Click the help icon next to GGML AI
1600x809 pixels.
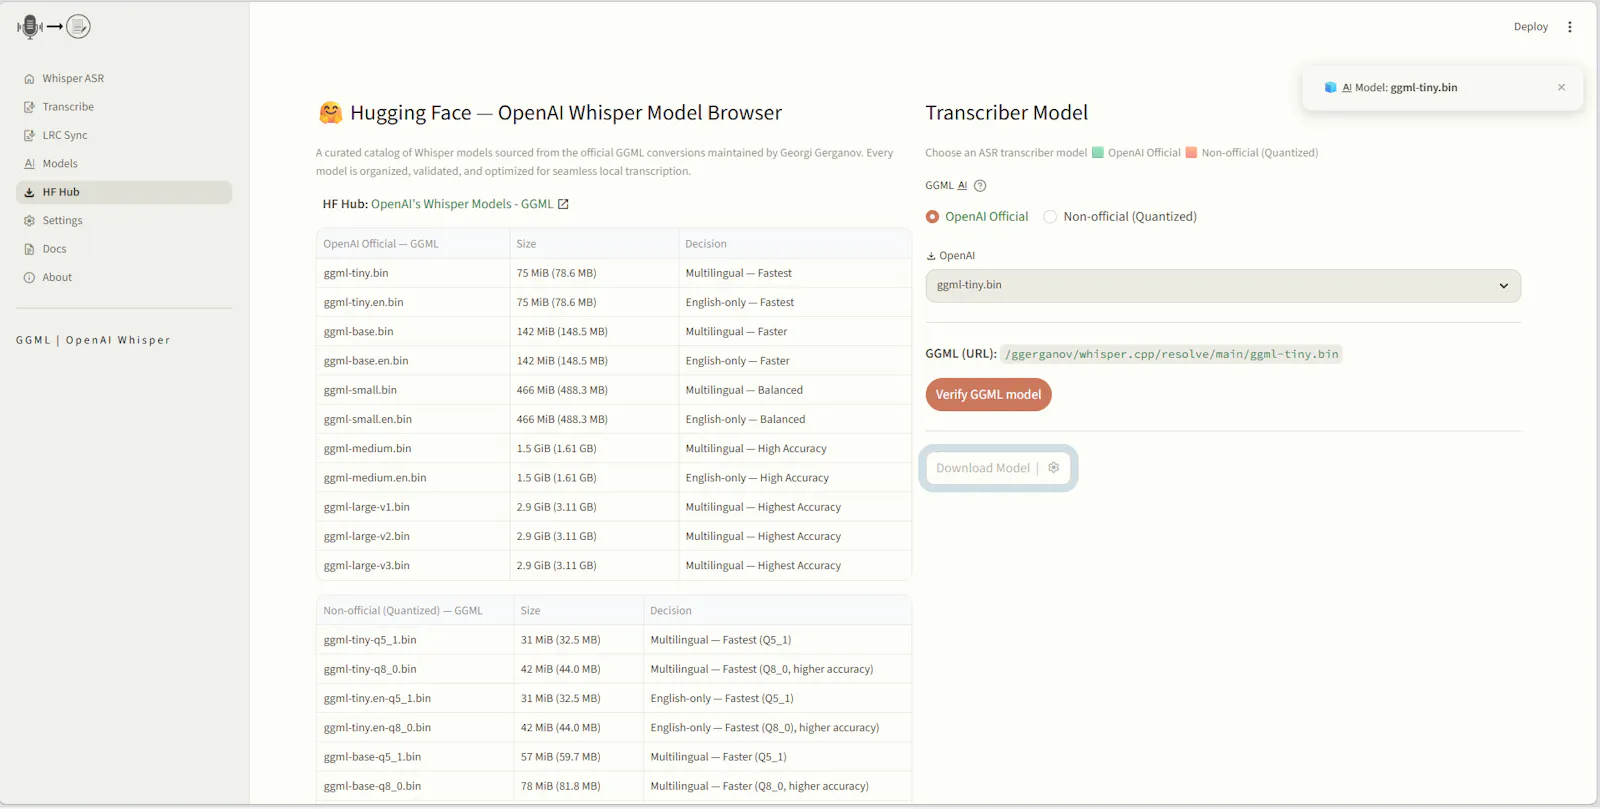click(x=980, y=186)
